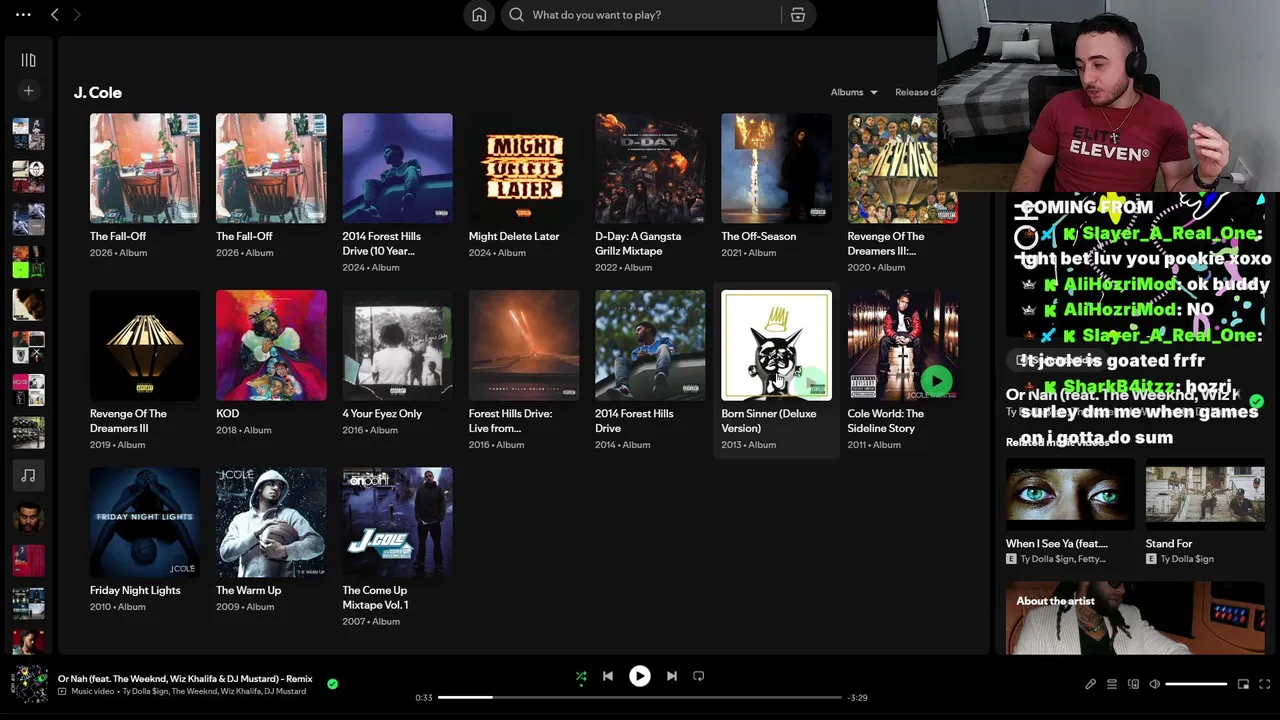Enter full screen with the expand icon

pyautogui.click(x=1265, y=684)
